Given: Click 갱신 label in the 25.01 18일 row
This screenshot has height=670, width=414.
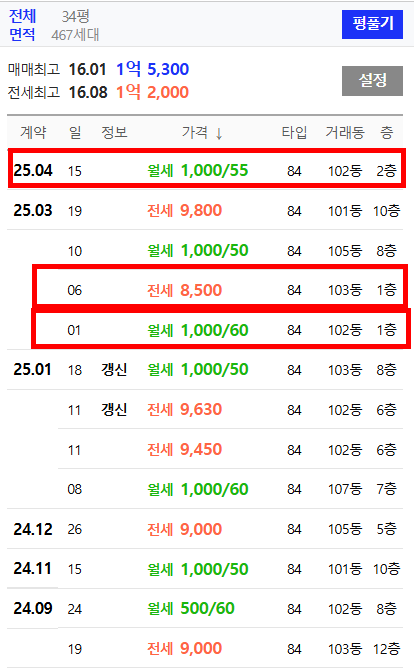Looking at the screenshot, I should tap(114, 370).
